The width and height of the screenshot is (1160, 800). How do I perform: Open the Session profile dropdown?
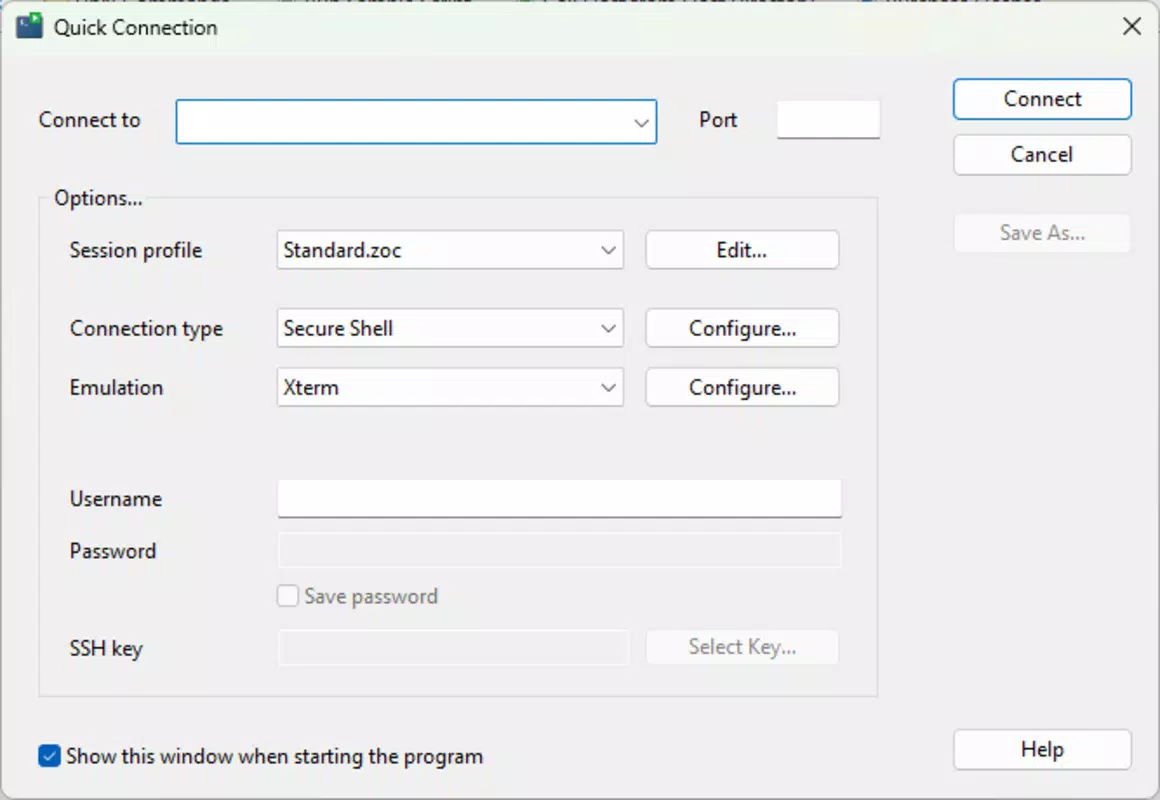pyautogui.click(x=450, y=250)
